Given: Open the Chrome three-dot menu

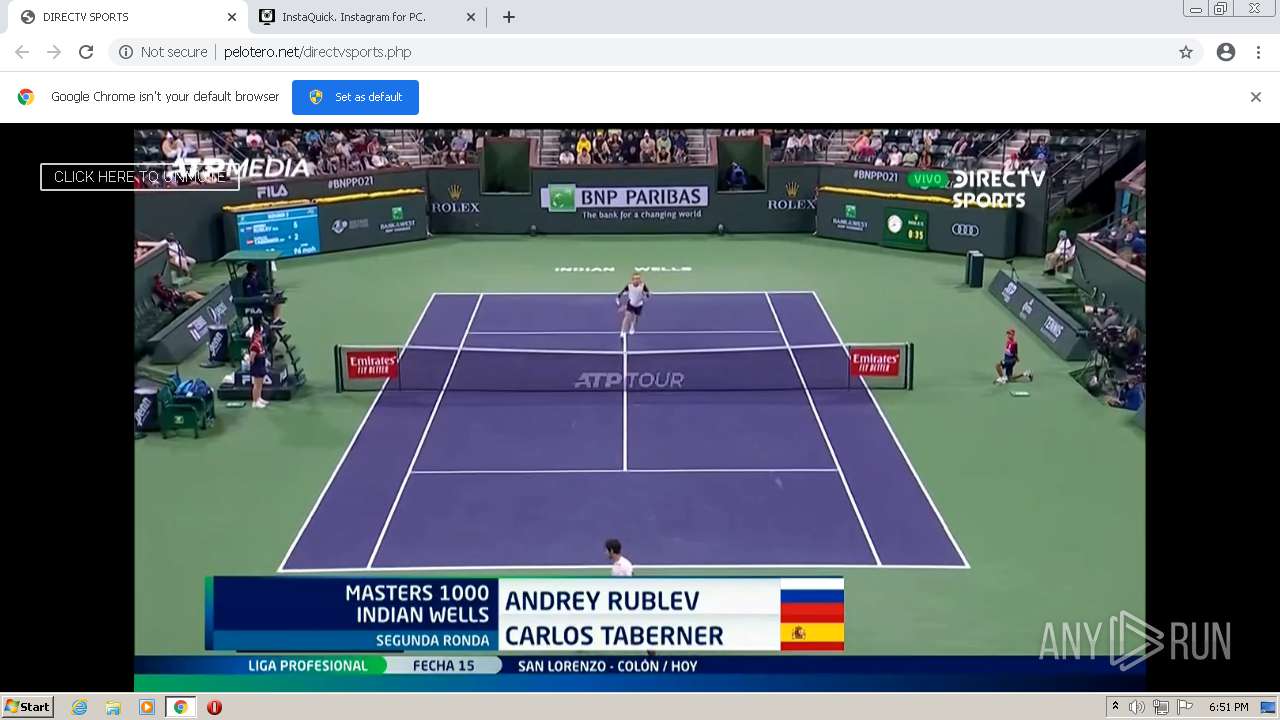Looking at the screenshot, I should click(x=1258, y=52).
